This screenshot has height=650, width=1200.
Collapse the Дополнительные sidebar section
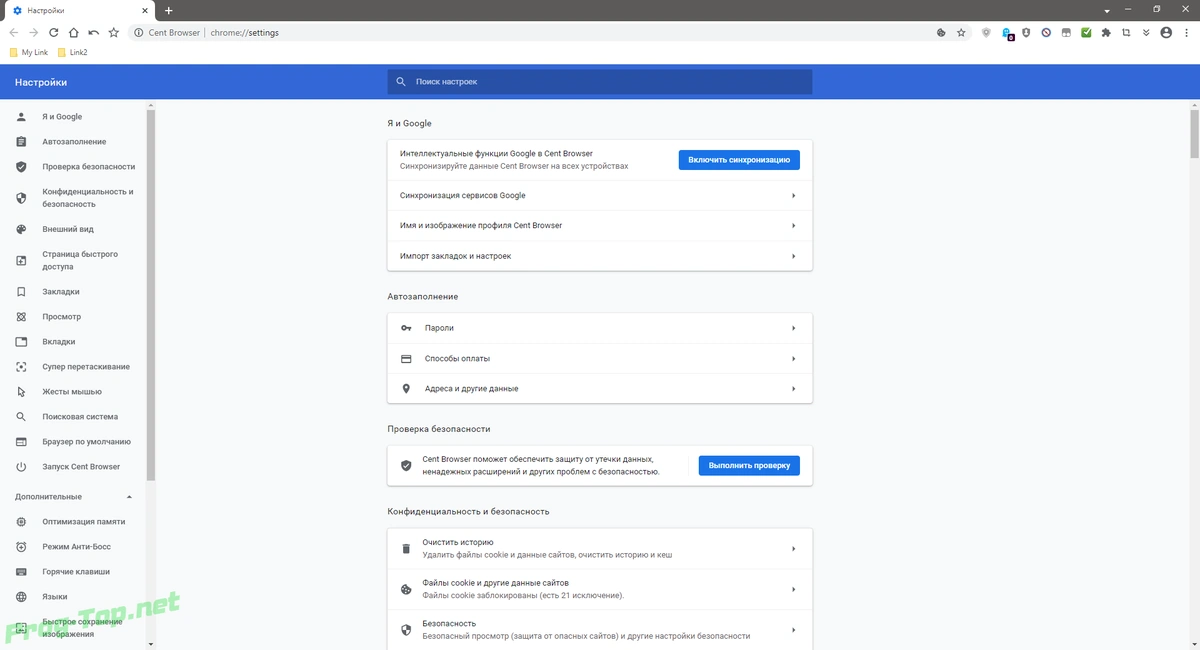pyautogui.click(x=129, y=497)
